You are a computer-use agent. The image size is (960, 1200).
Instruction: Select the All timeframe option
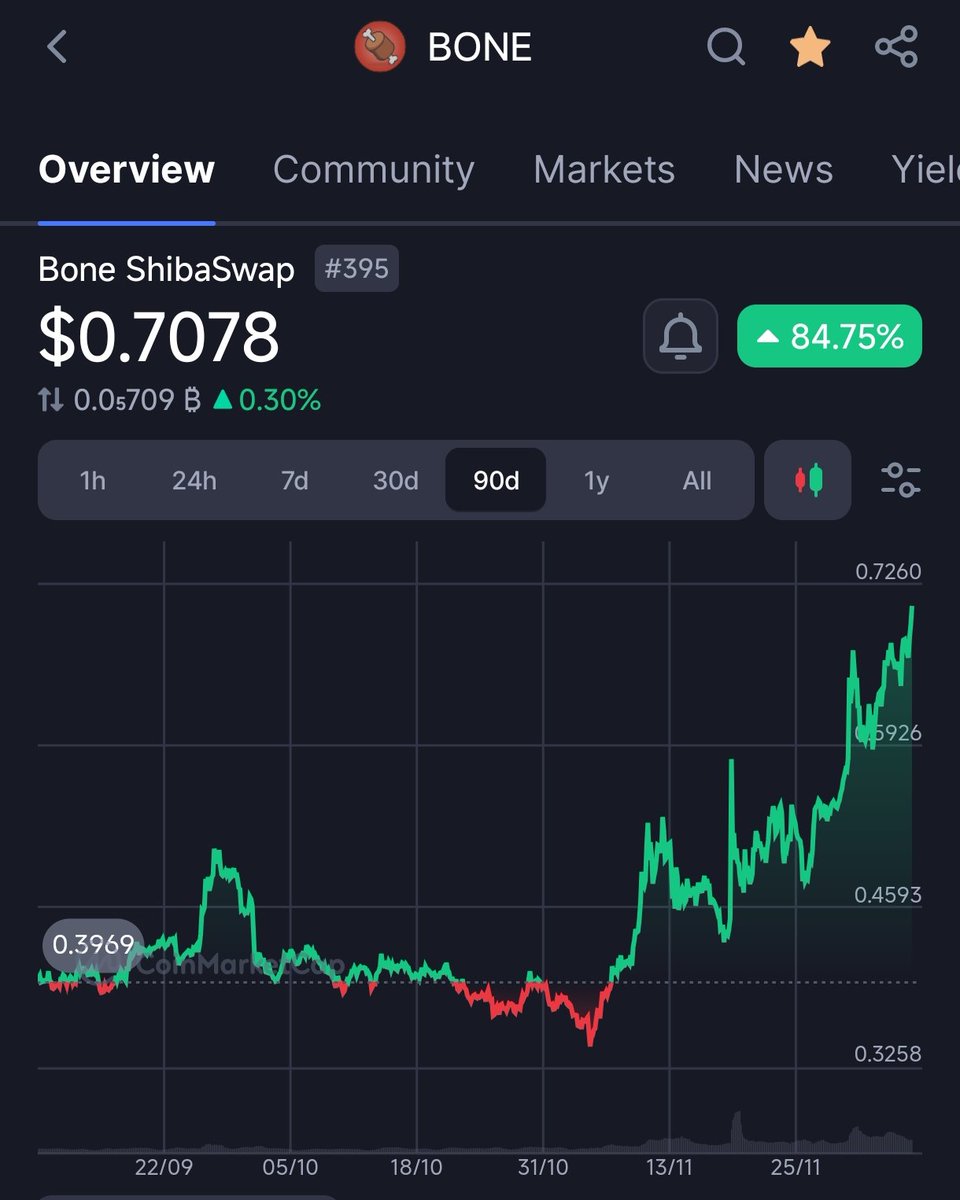click(x=697, y=481)
